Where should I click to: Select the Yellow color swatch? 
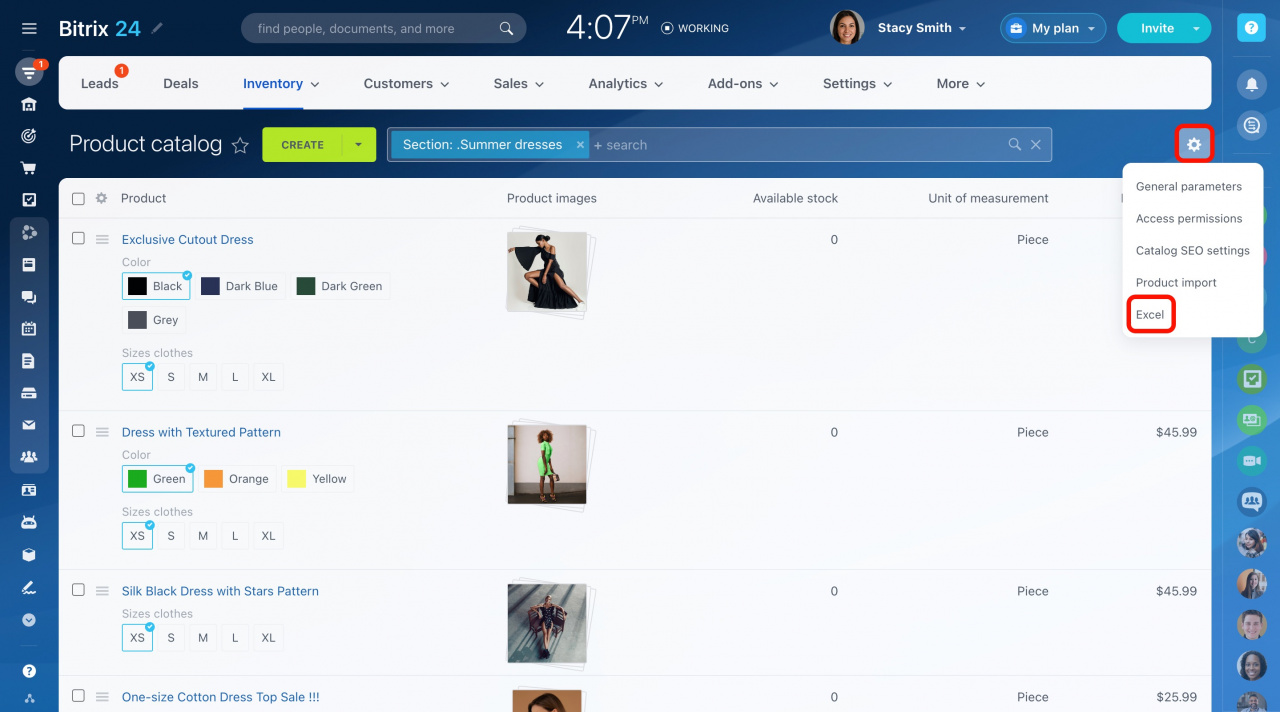[x=318, y=479]
